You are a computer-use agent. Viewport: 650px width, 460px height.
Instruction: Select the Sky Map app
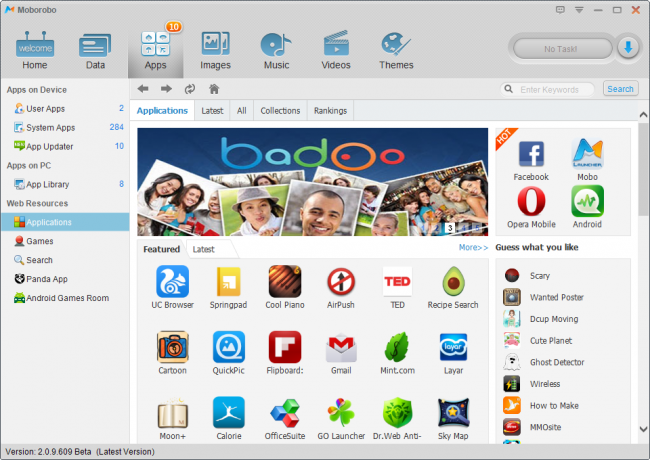(453, 418)
